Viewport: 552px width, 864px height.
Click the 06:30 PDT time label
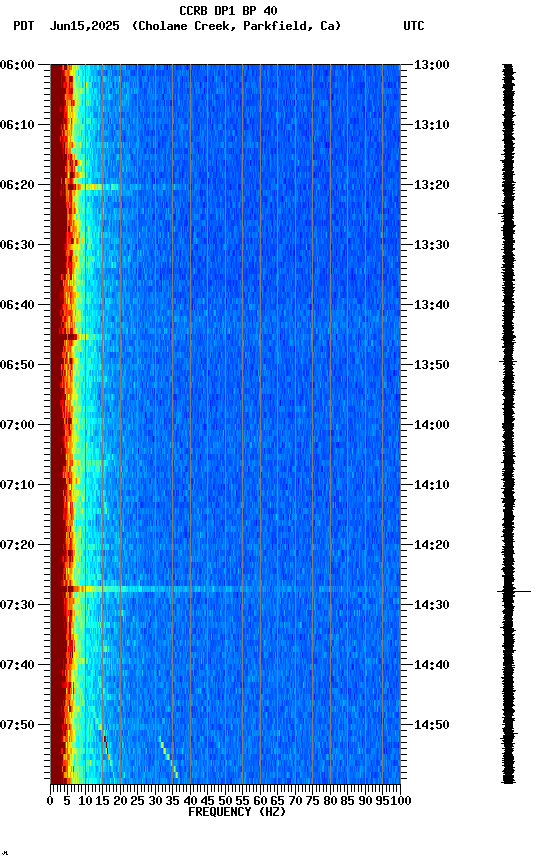coord(17,245)
